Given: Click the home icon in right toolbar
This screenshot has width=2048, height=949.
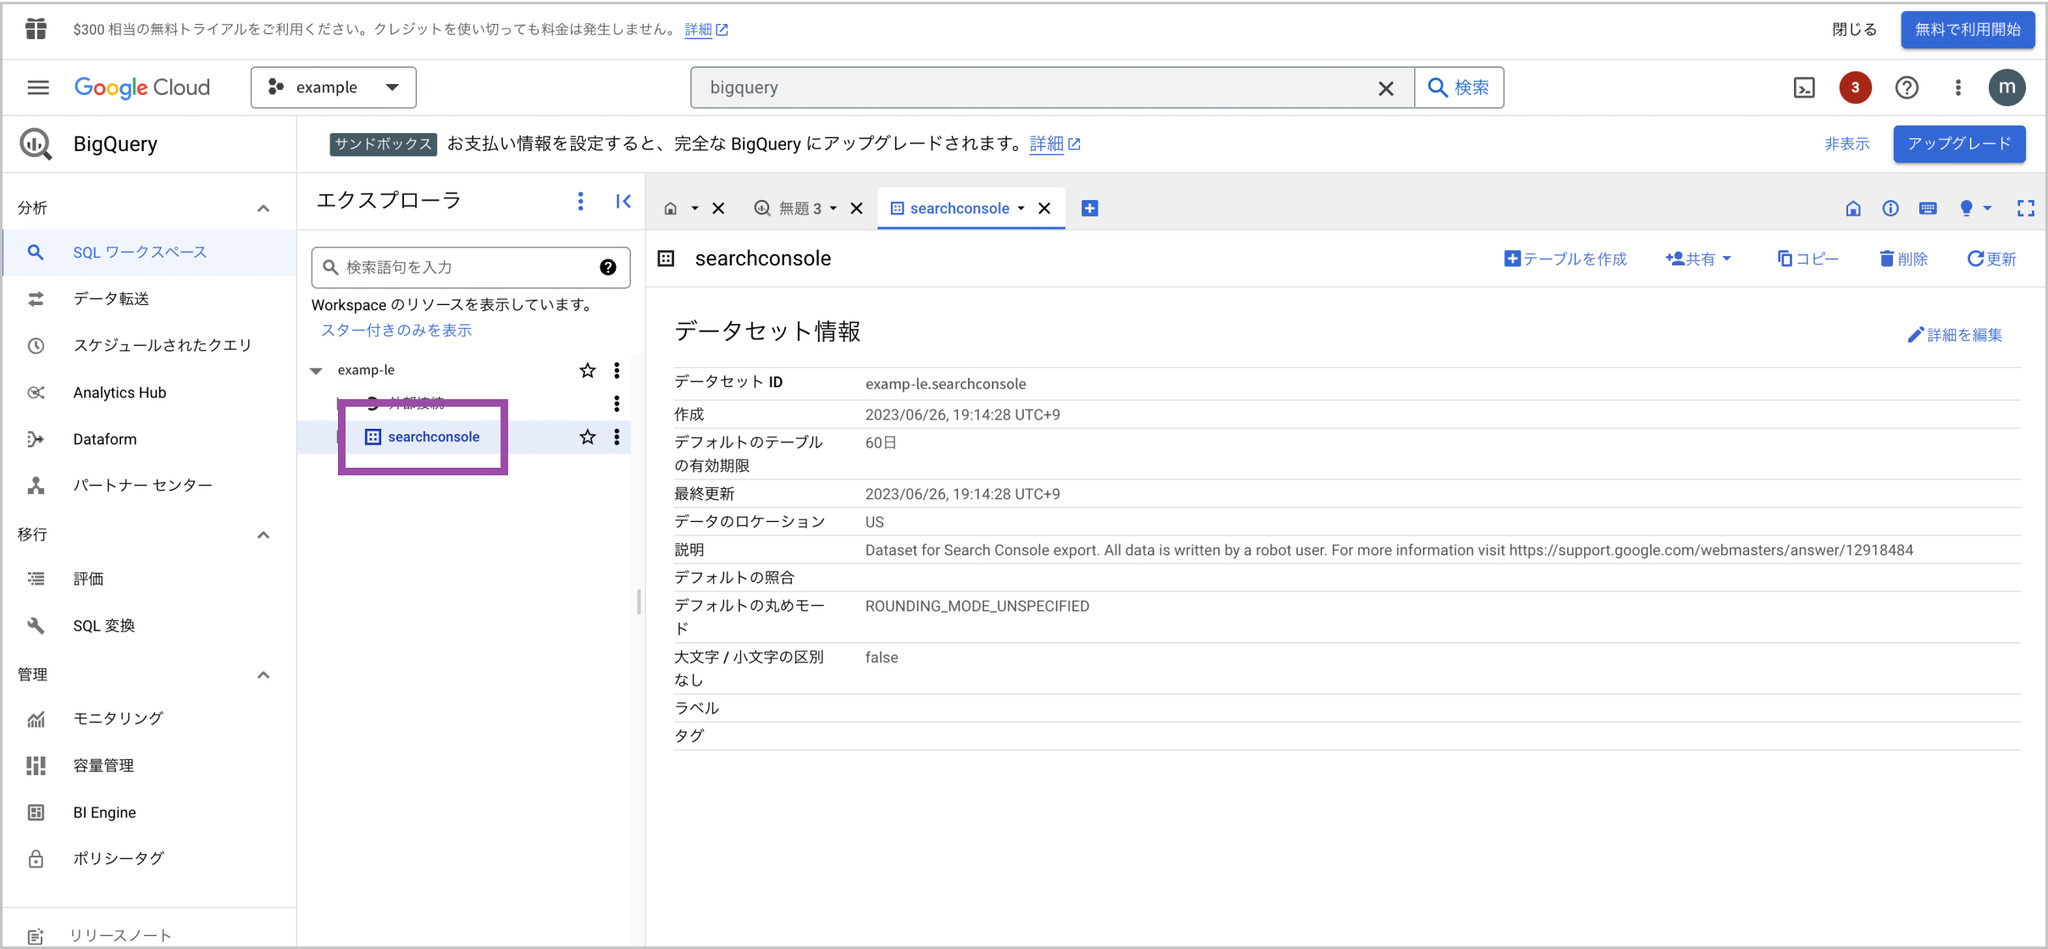Looking at the screenshot, I should tap(1853, 208).
